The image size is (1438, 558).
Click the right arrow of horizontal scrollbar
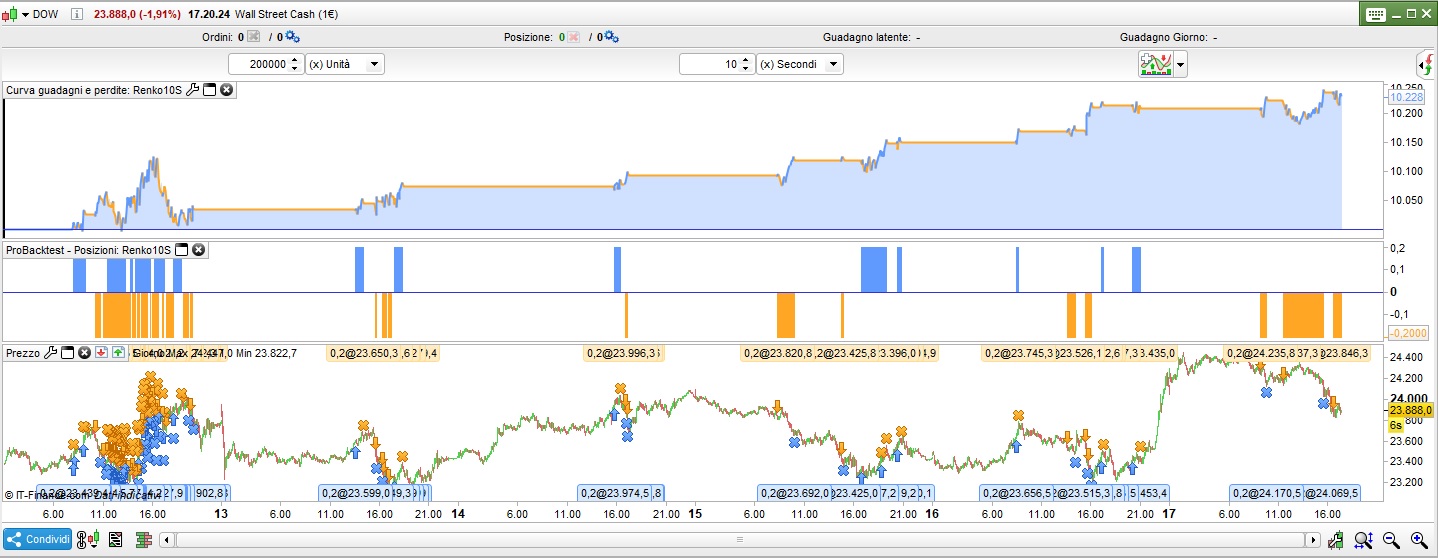tap(1311, 540)
